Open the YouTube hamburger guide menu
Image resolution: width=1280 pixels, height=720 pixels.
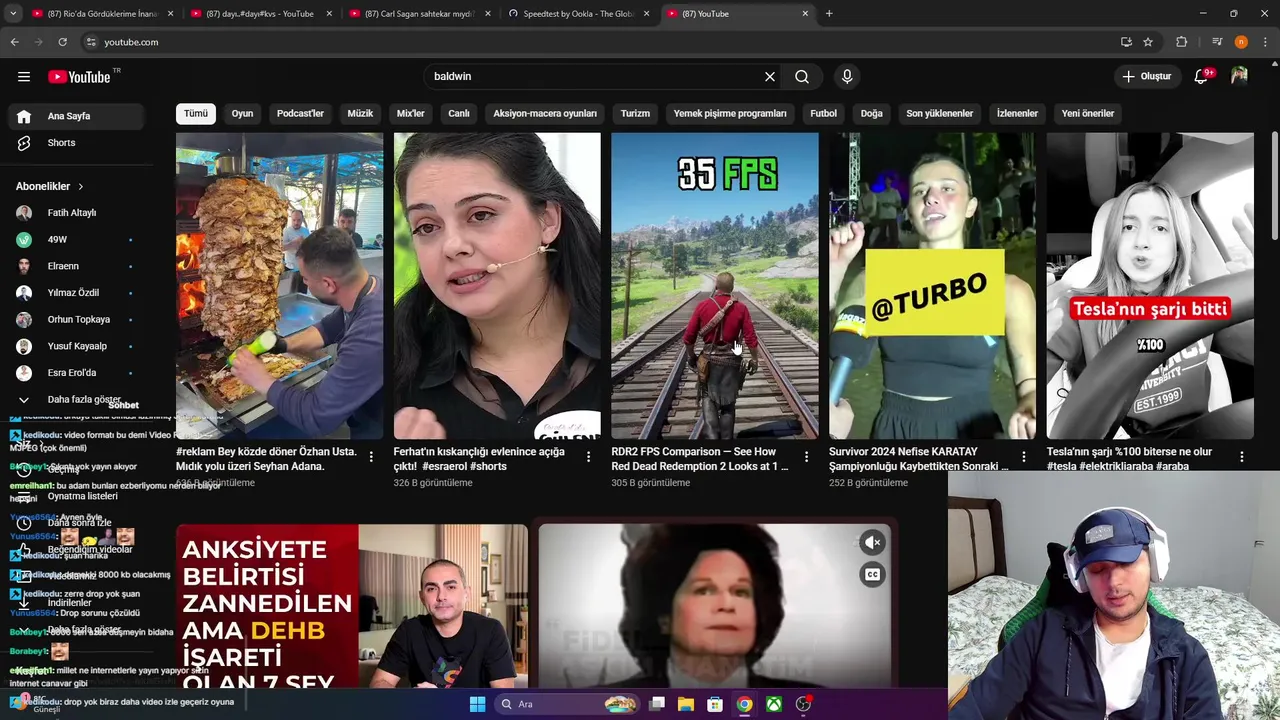24,76
